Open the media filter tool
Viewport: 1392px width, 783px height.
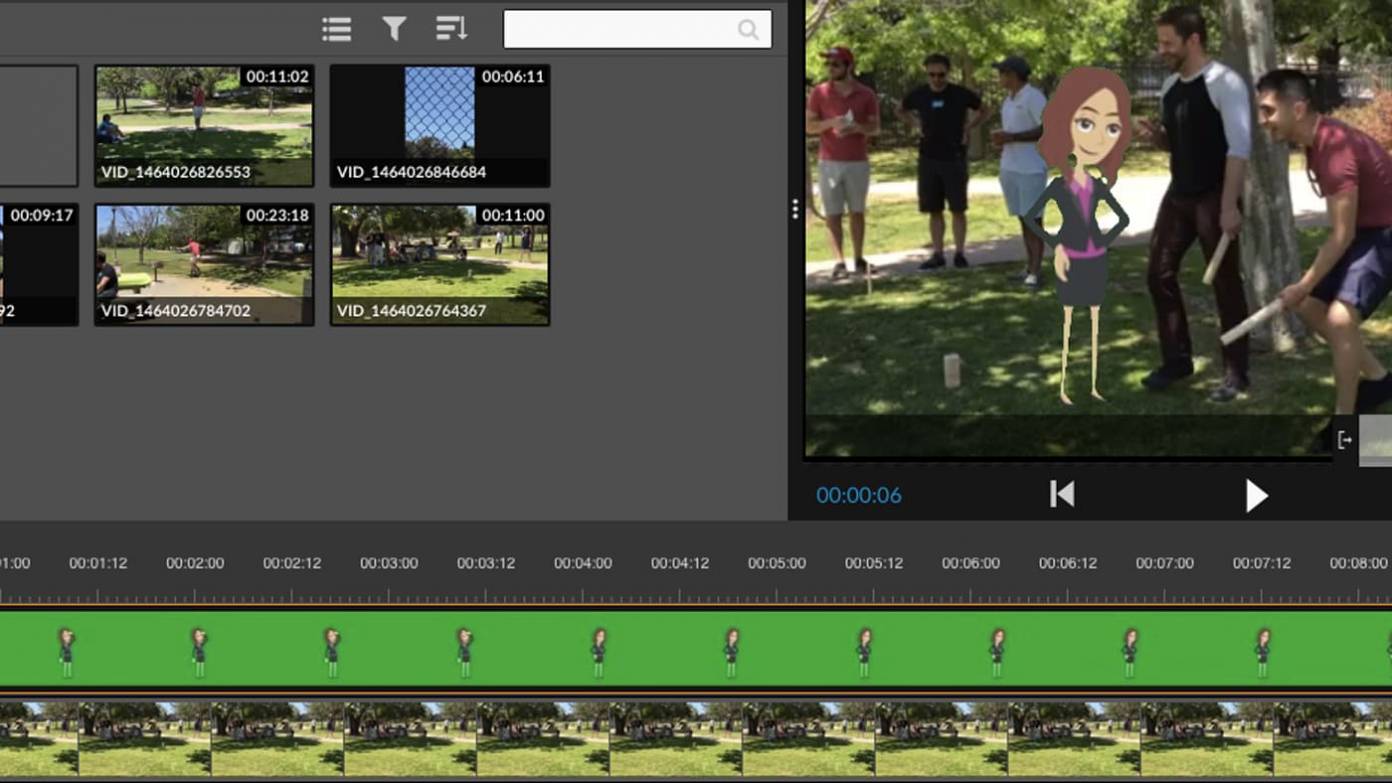click(x=394, y=29)
